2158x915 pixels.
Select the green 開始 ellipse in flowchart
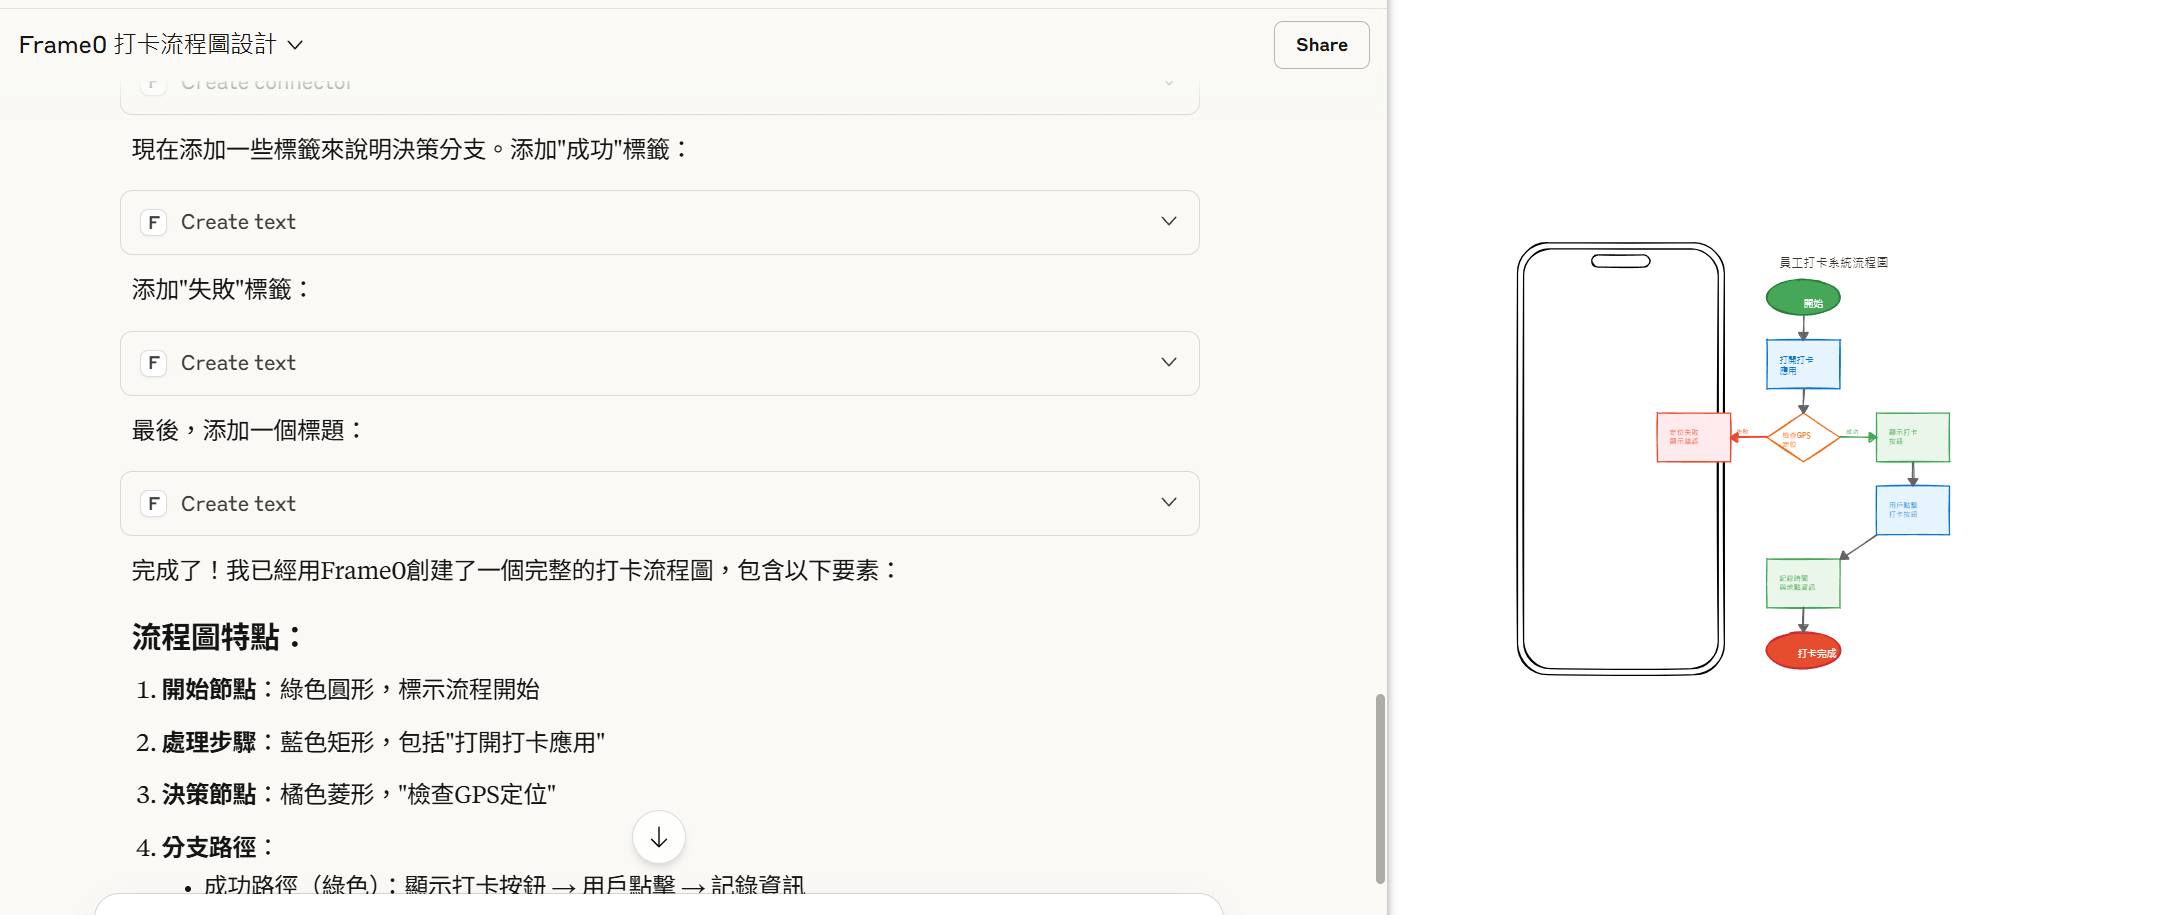[x=1803, y=298]
